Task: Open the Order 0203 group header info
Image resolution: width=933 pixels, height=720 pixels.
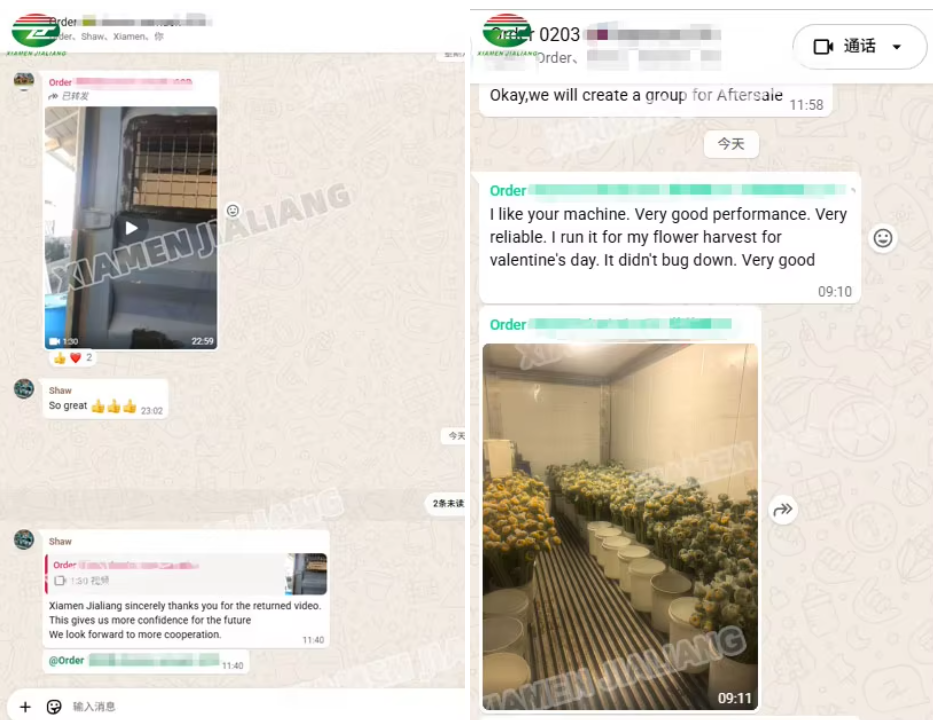Action: (x=601, y=45)
